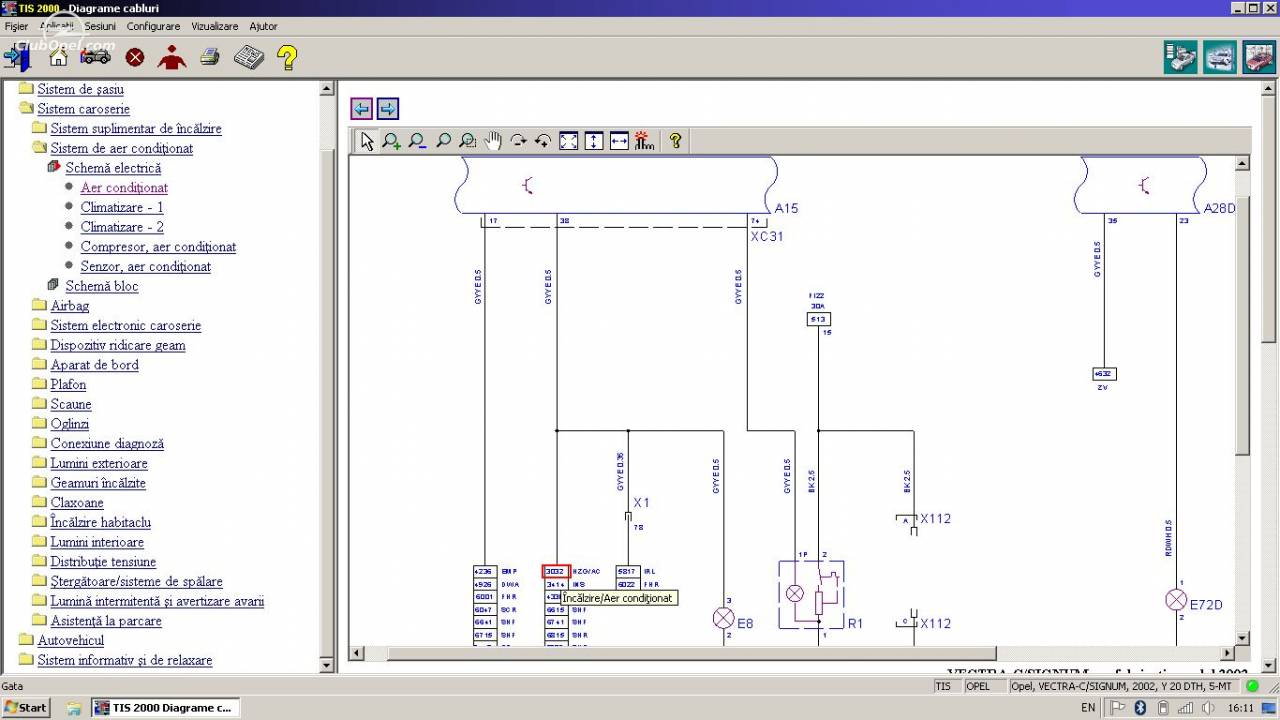The image size is (1280, 720).
Task: Expand the Lumini exterioare folder
Action: 99,463
